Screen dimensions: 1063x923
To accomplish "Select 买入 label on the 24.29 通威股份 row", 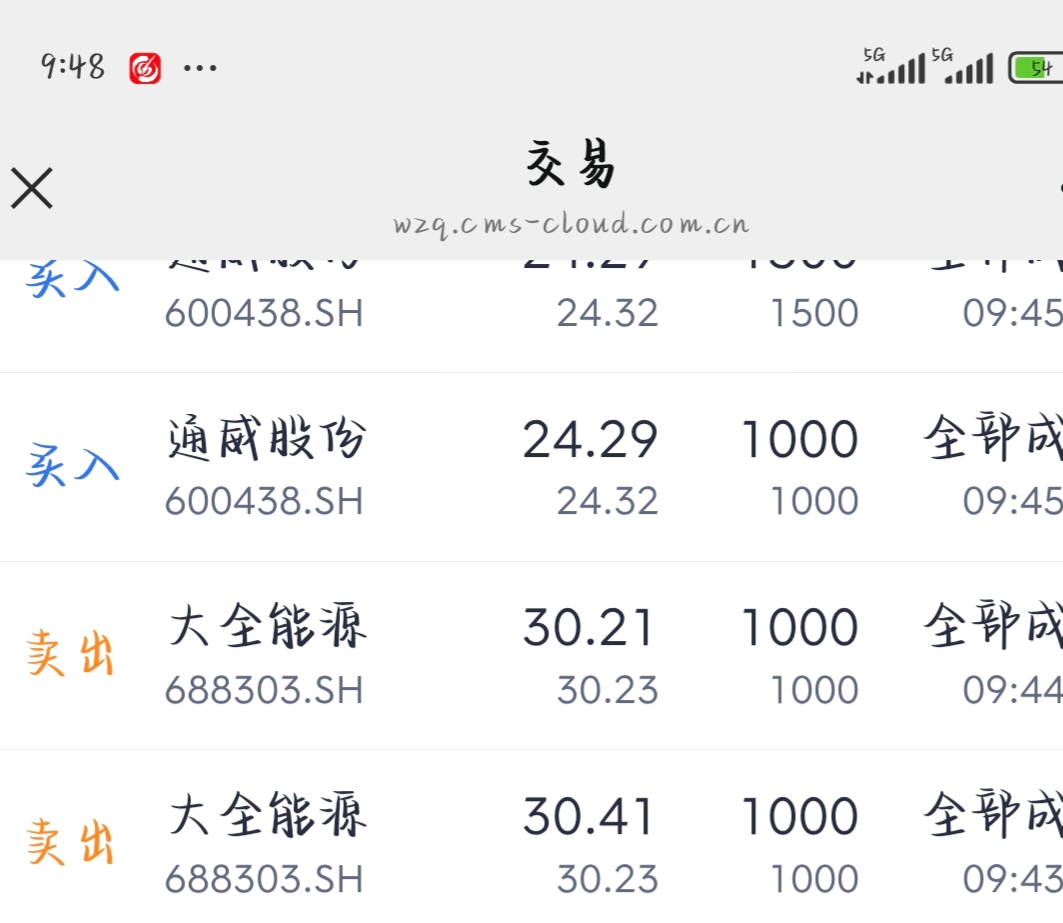I will coord(73,466).
